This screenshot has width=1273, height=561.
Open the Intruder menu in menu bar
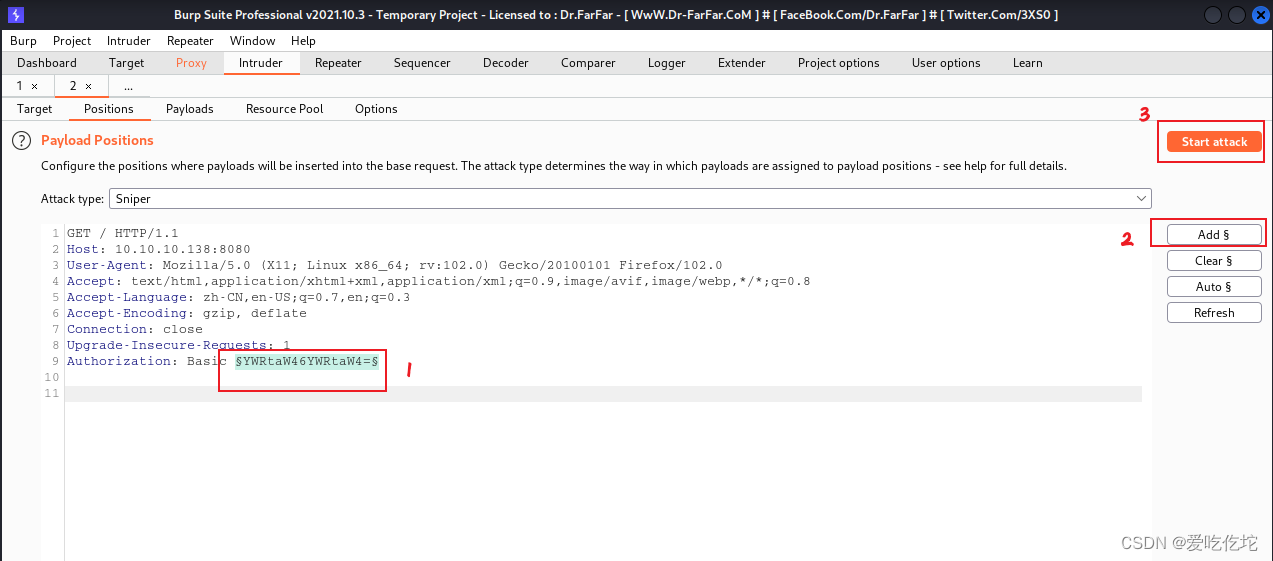point(128,41)
